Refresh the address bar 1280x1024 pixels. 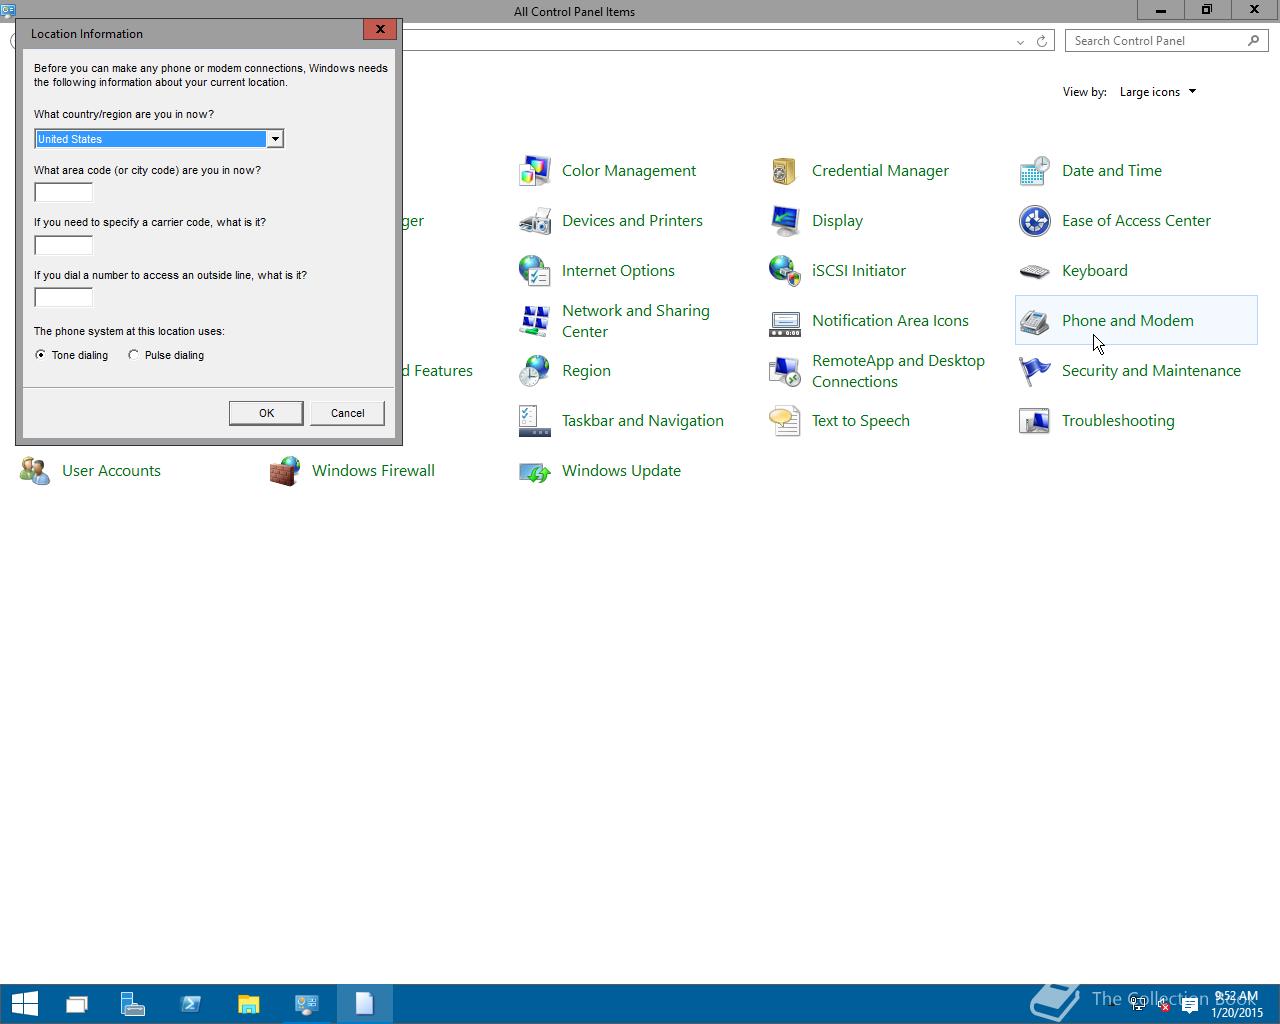pyautogui.click(x=1041, y=41)
